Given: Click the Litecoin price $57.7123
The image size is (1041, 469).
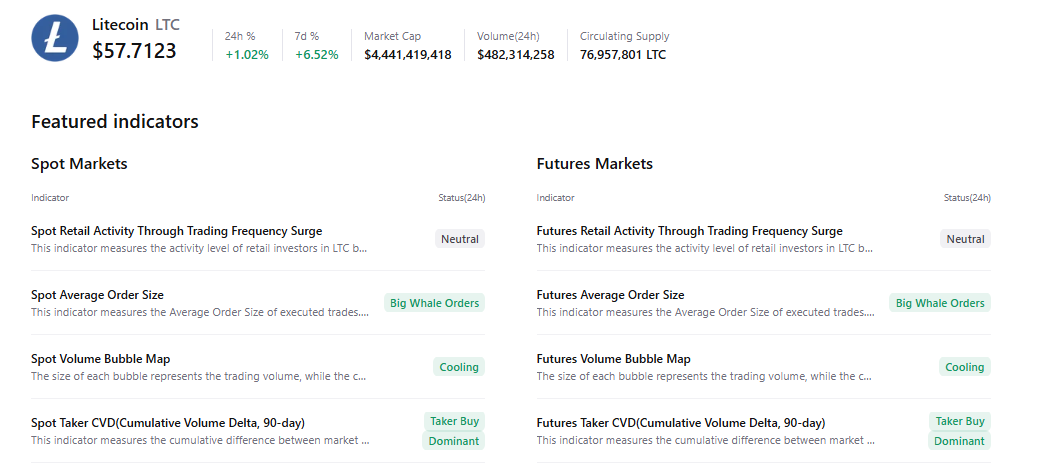Looking at the screenshot, I should coord(134,51).
